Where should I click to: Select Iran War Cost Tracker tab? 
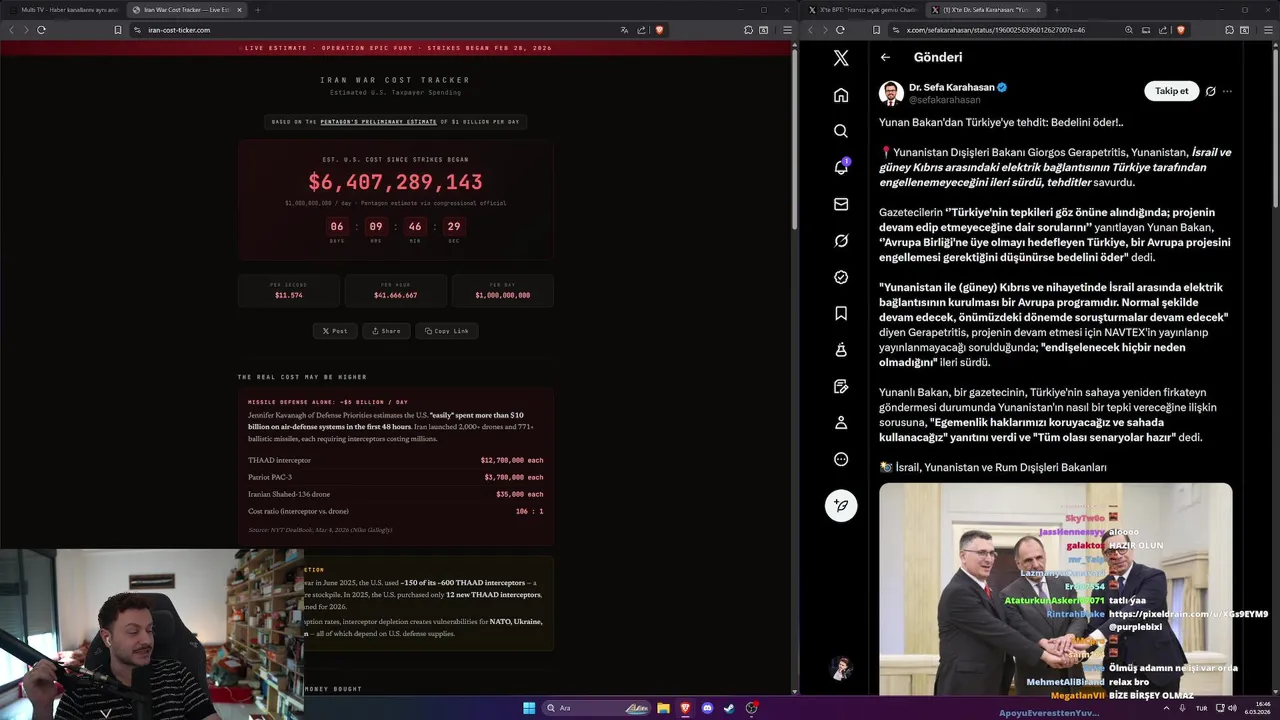[x=187, y=10]
